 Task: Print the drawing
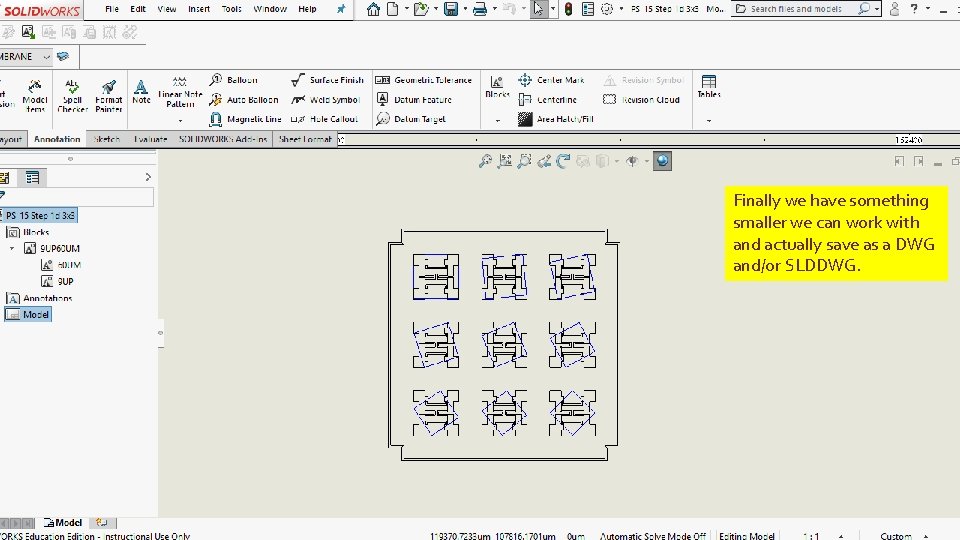480,9
